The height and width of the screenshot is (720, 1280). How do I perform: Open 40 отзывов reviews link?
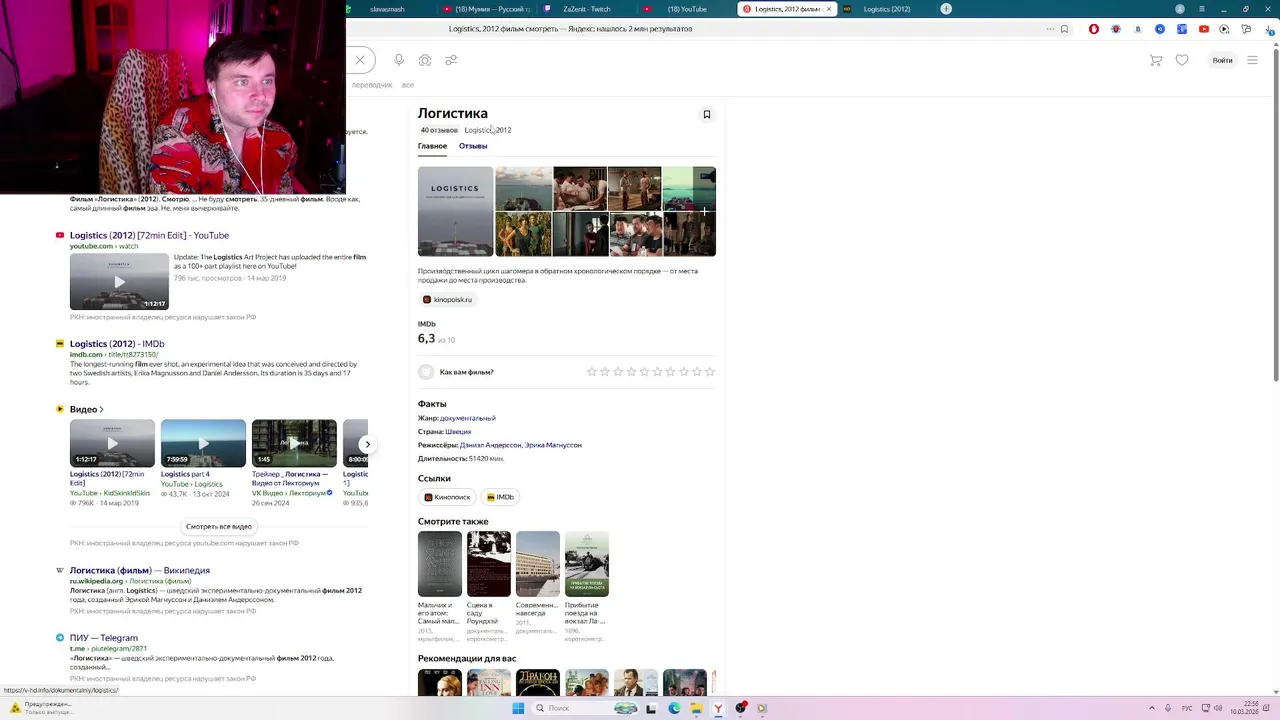tap(439, 130)
